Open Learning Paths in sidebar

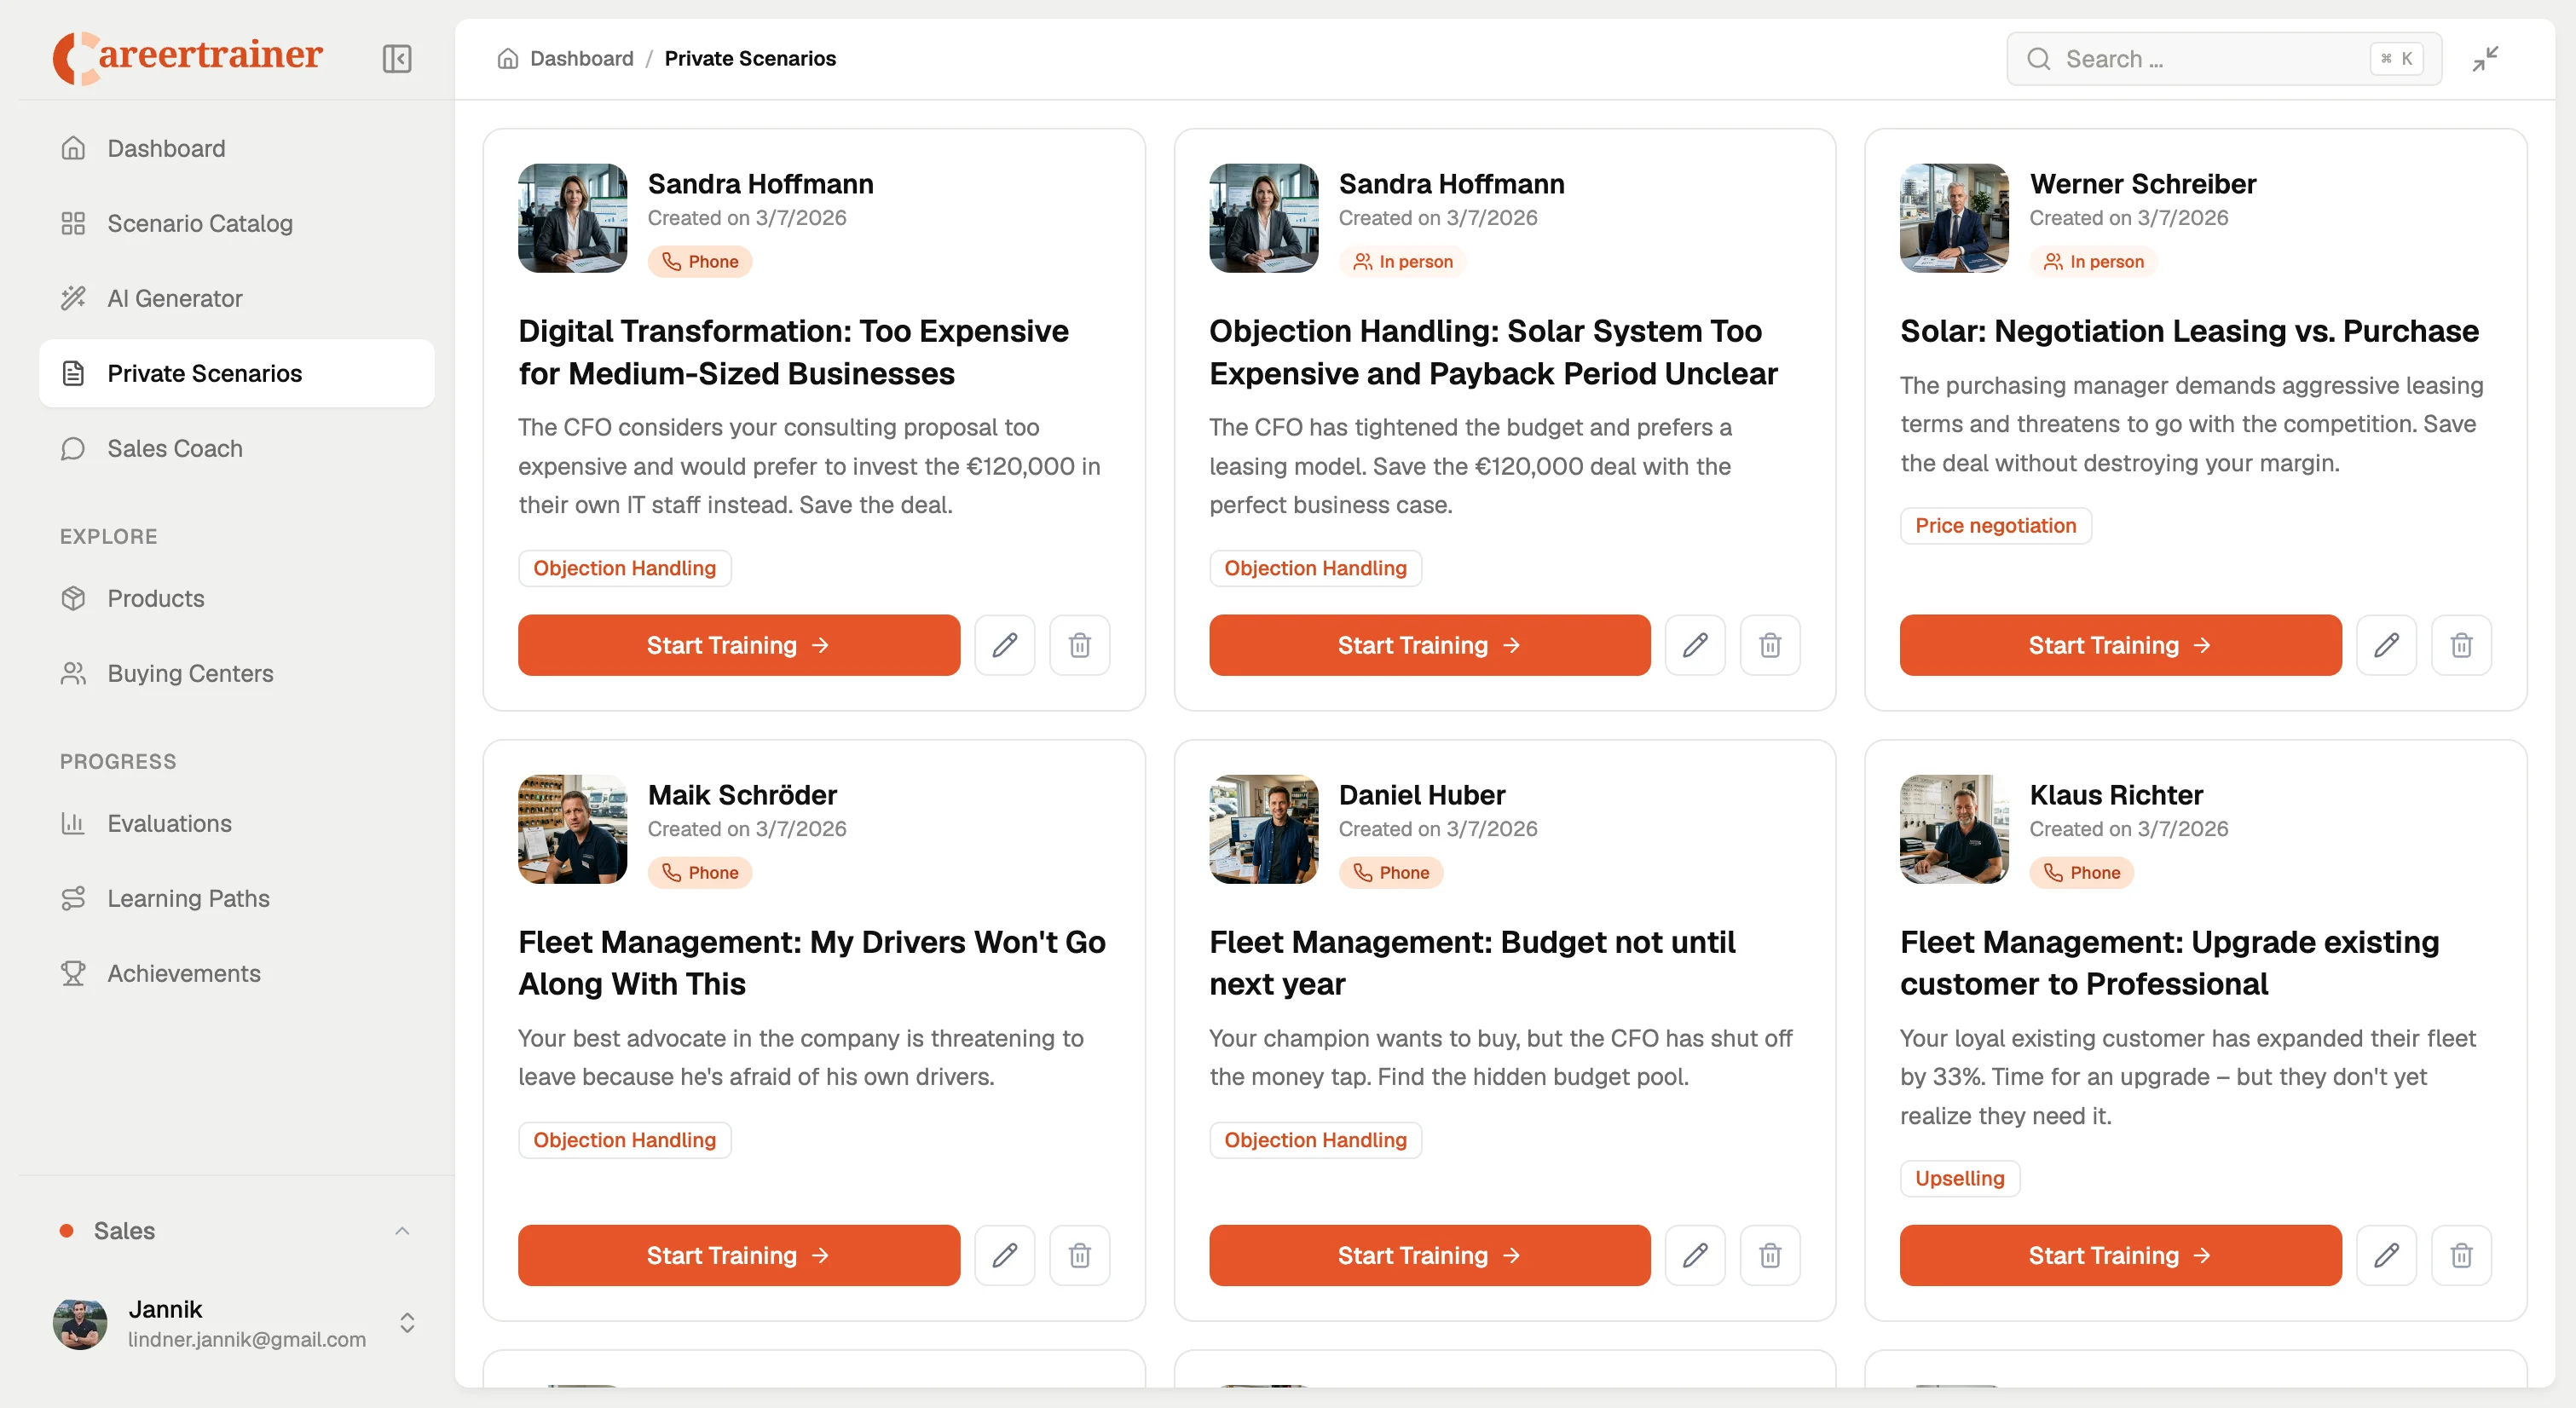click(236, 898)
